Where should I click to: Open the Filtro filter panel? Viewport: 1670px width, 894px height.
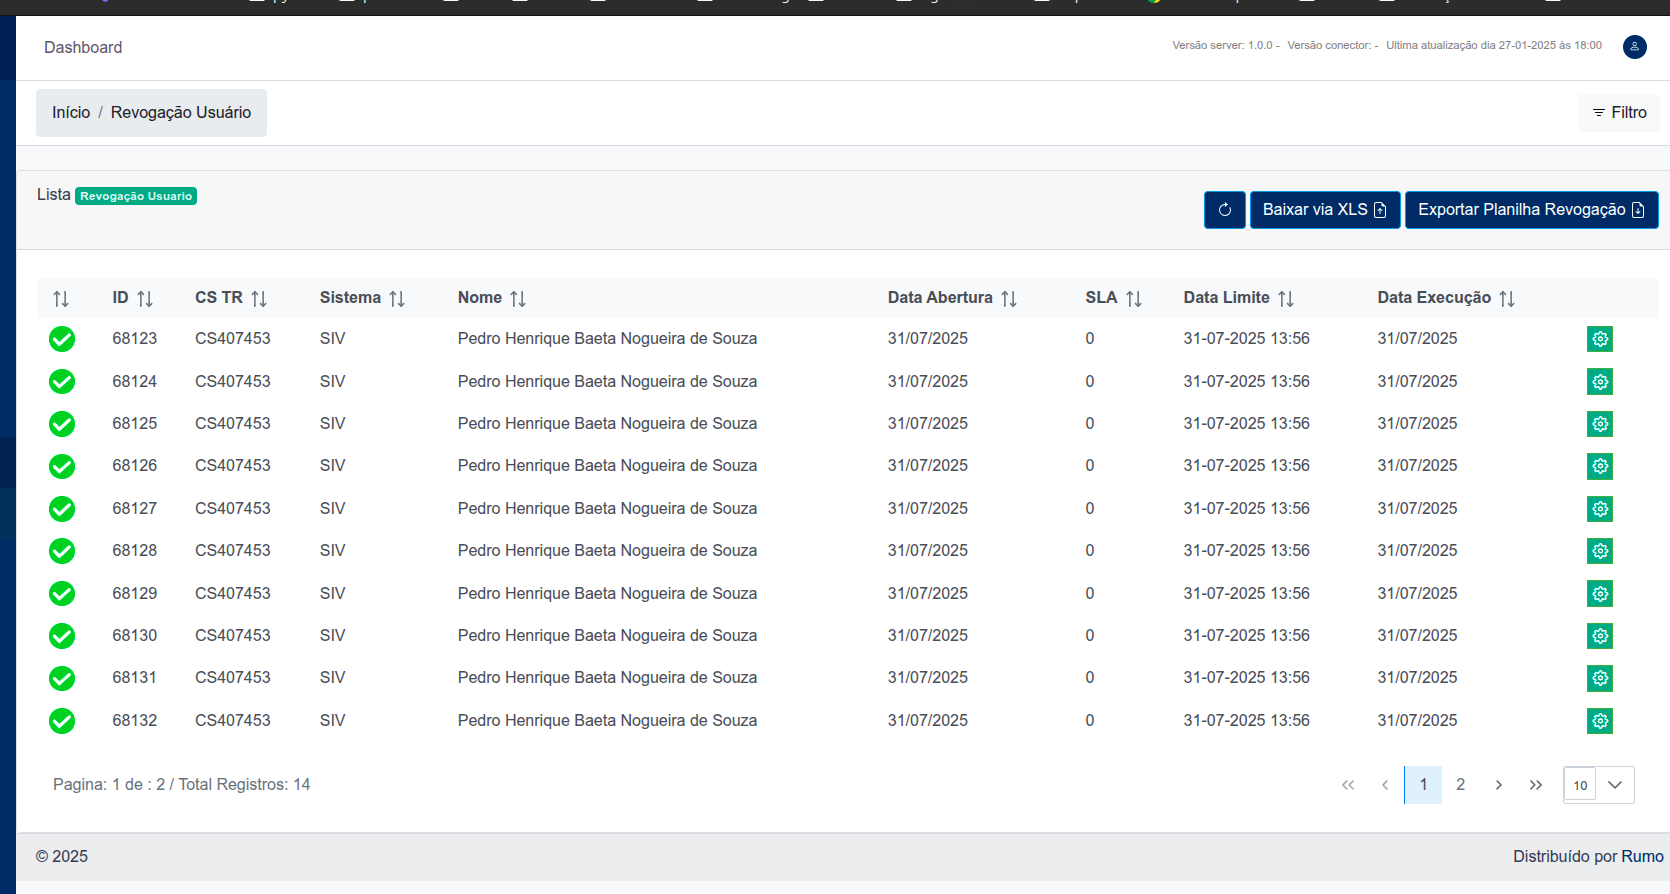(x=1619, y=113)
